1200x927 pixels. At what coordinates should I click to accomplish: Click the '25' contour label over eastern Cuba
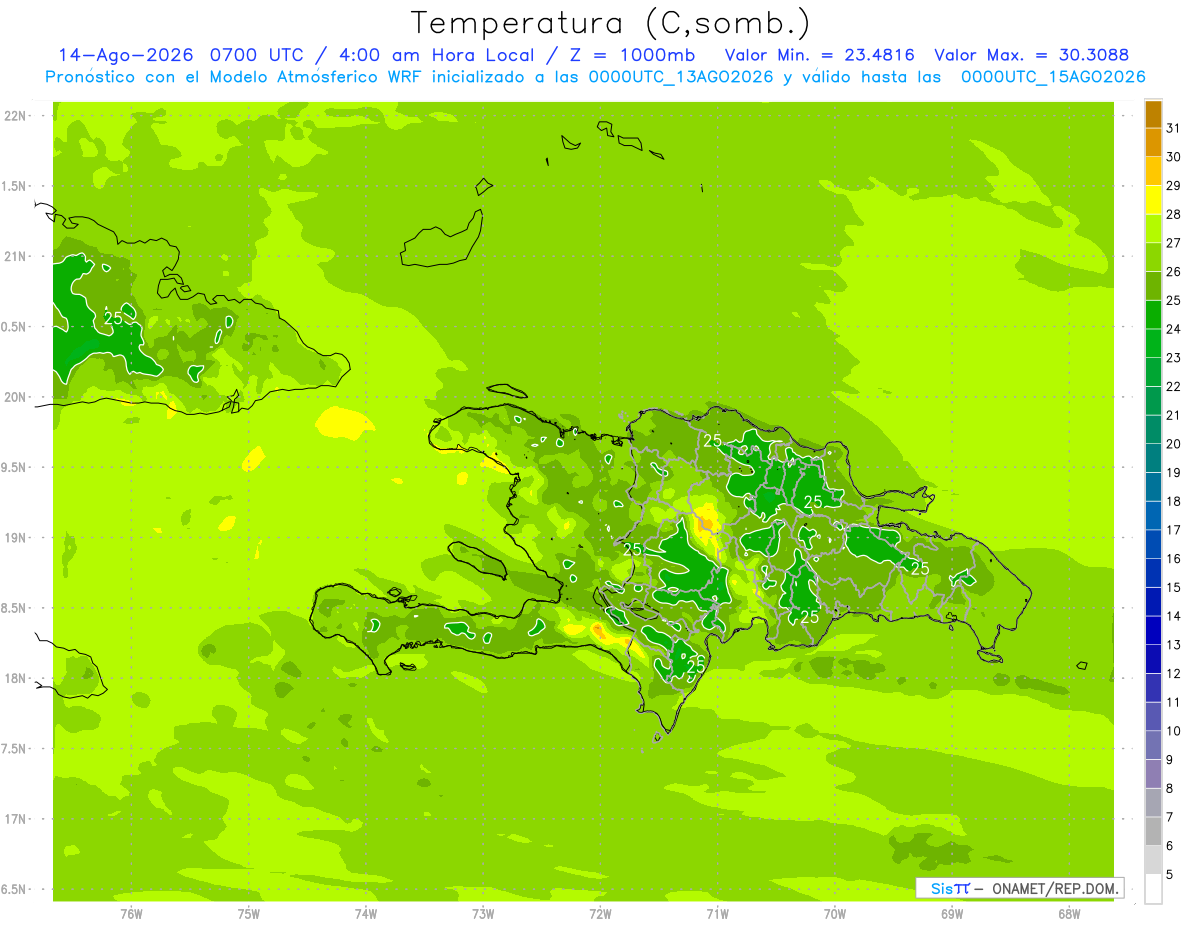pos(113,318)
